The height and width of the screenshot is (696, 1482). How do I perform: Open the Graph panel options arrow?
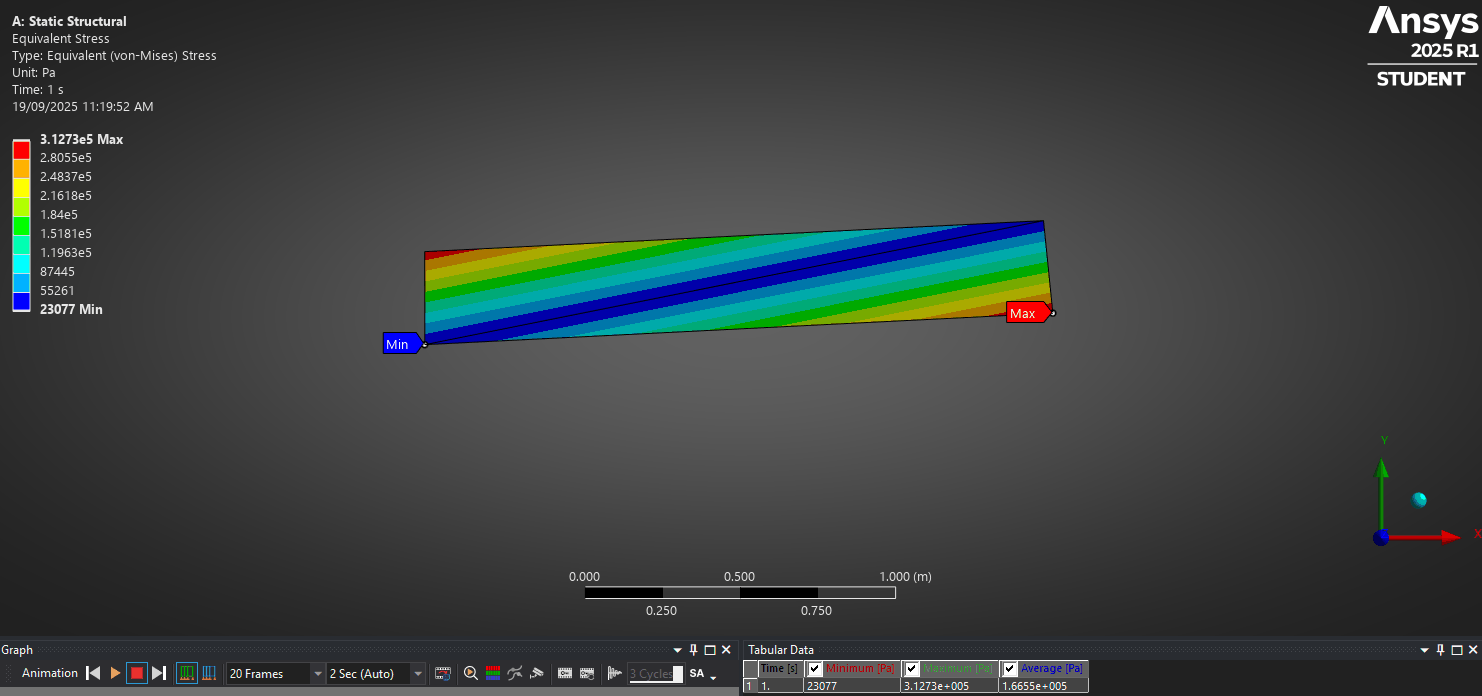(x=678, y=650)
